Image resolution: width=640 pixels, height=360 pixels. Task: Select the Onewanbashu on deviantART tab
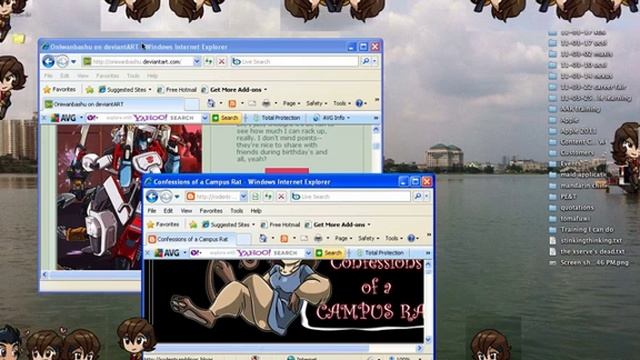pyautogui.click(x=112, y=104)
